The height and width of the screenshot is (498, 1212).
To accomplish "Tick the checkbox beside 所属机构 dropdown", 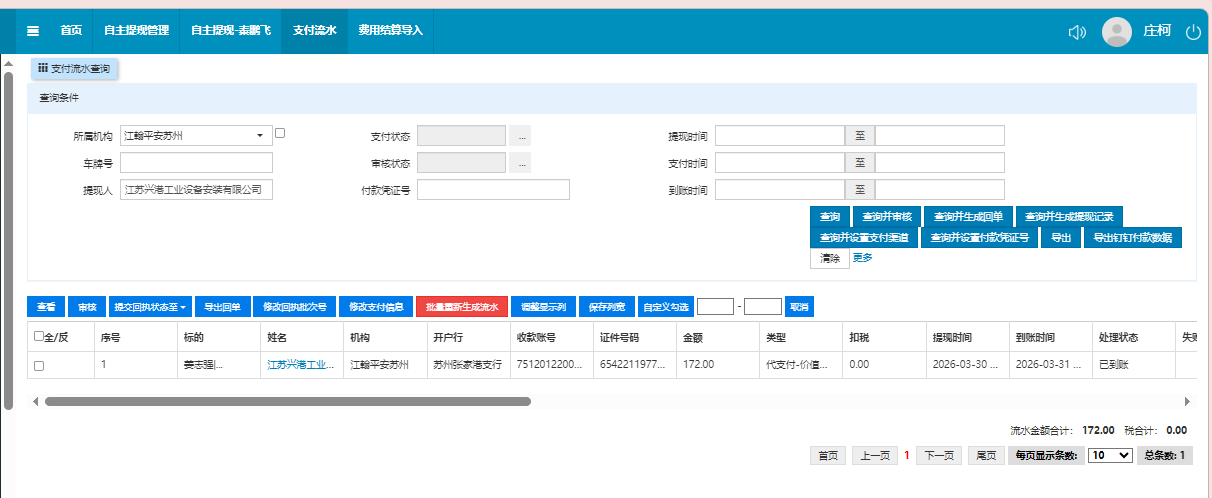I will (x=281, y=133).
